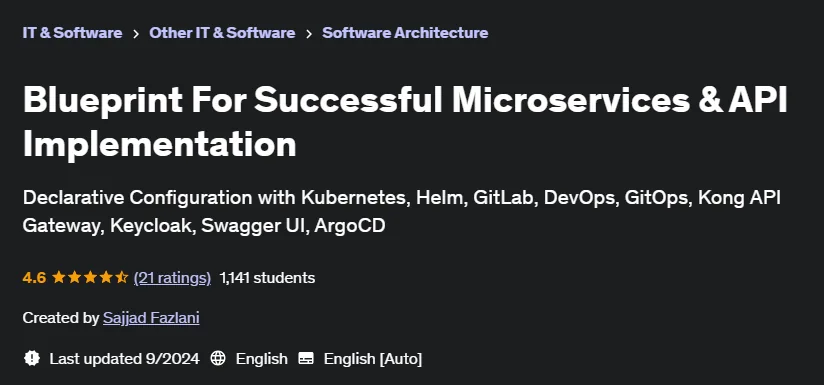This screenshot has height=385, width=824.
Task: Open Other IT & Software breadcrumb
Action: 222,33
